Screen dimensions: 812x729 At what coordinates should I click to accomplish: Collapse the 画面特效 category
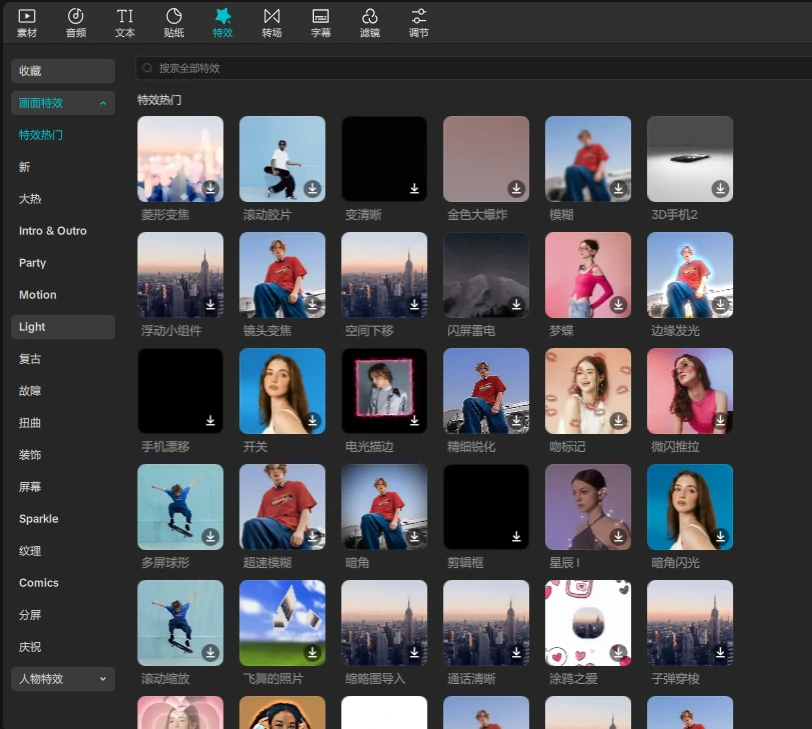102,103
